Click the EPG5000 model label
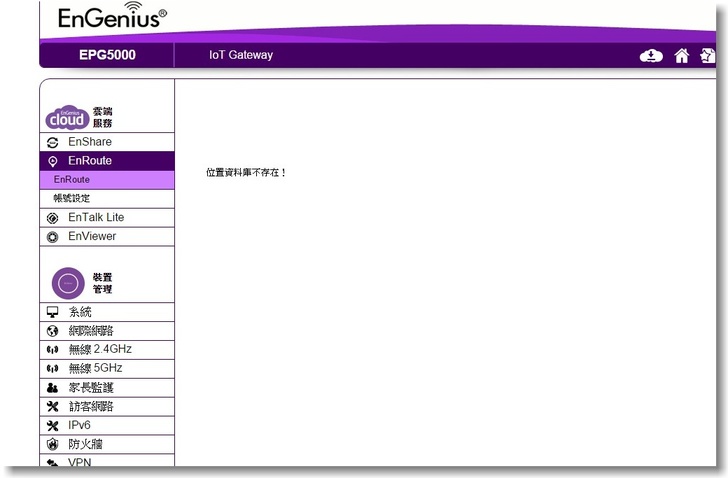This screenshot has height=478, width=728. 107,55
